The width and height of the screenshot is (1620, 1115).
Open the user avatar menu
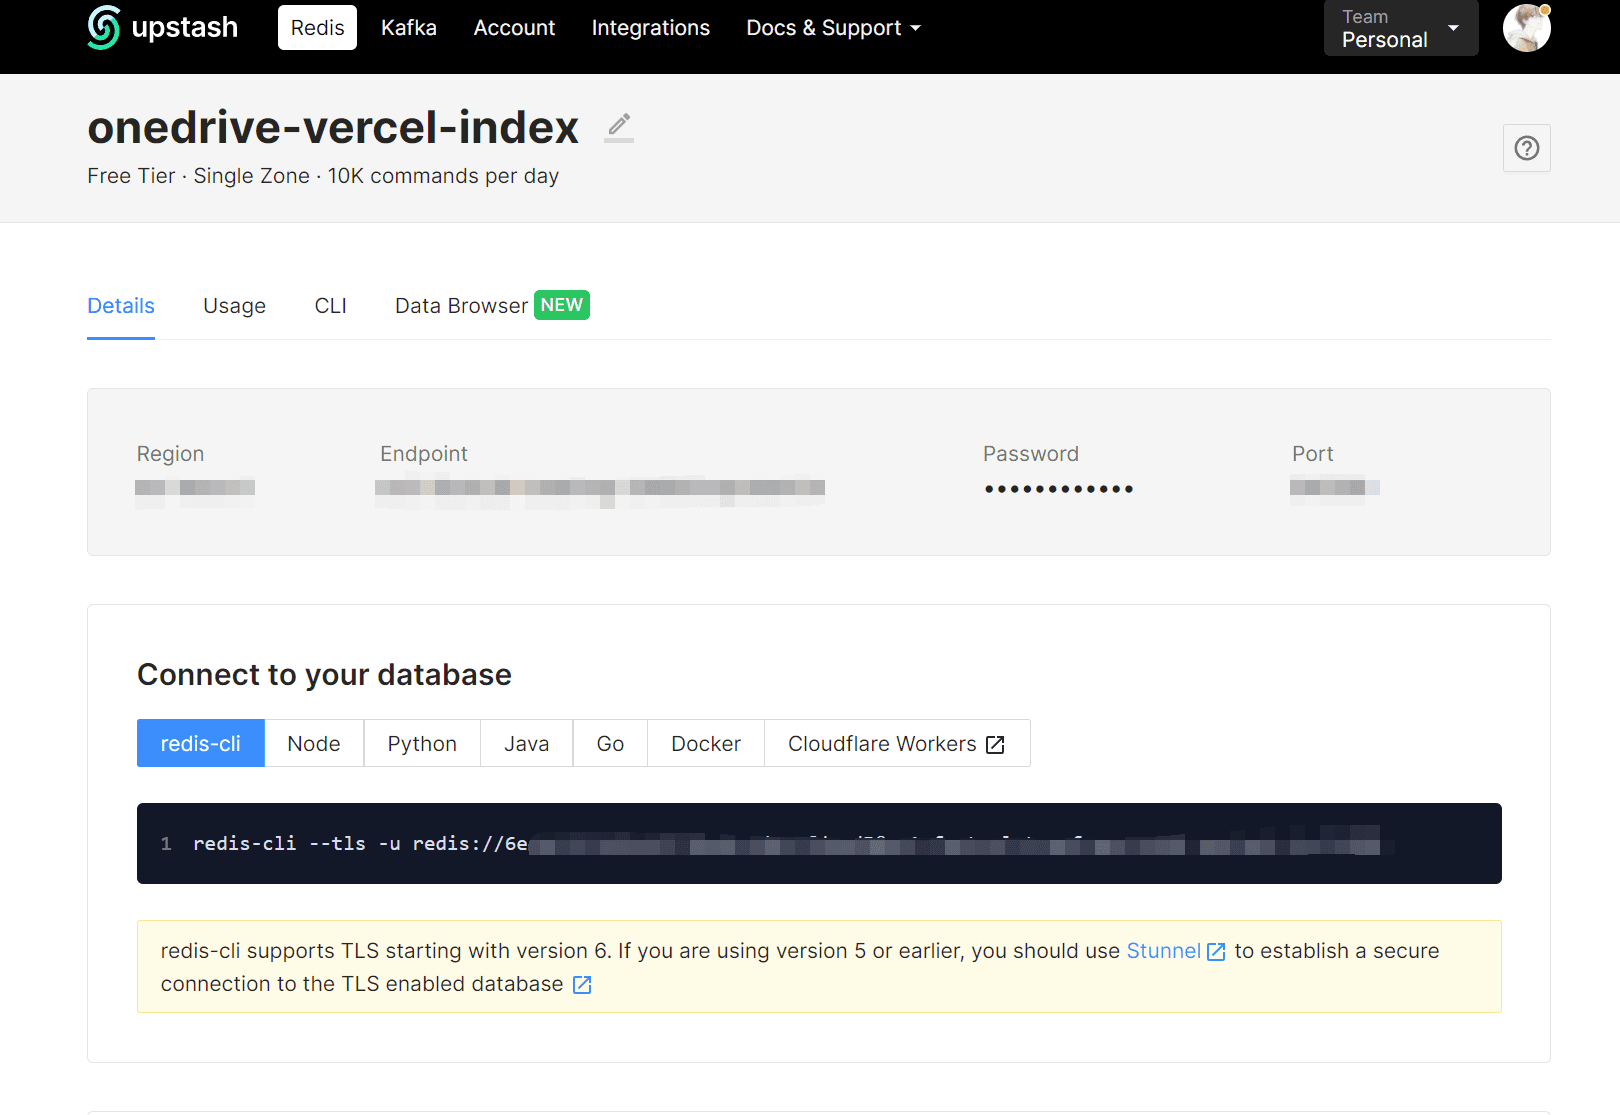(x=1526, y=27)
